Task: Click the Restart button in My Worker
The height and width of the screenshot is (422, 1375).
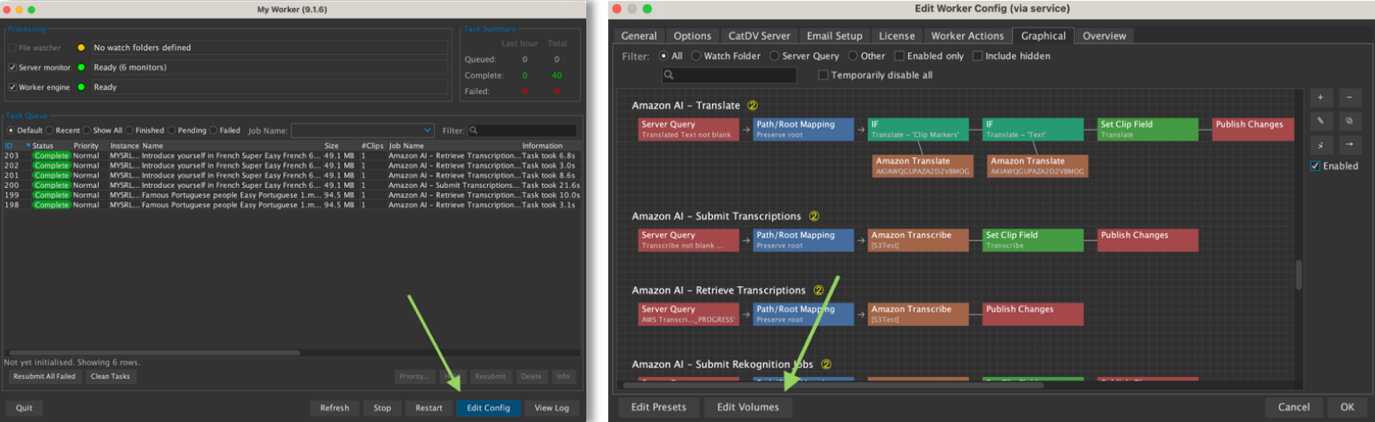Action: pos(429,408)
